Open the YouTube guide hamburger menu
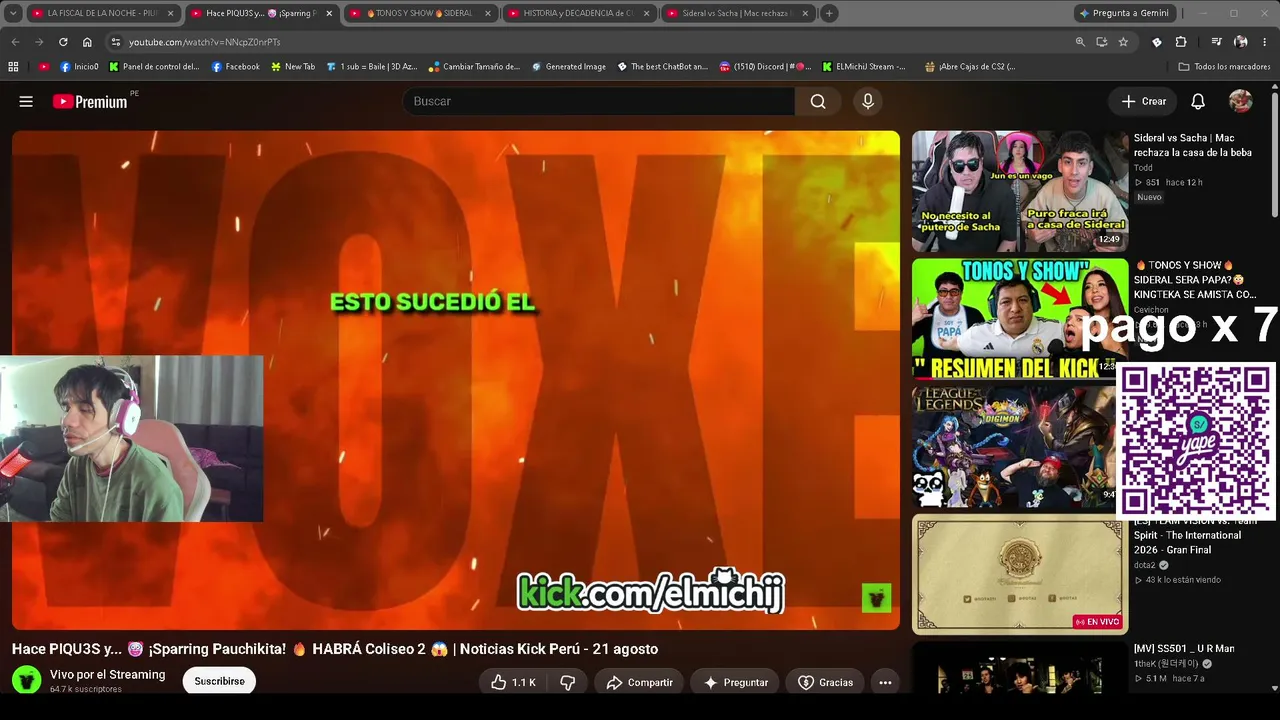Image resolution: width=1280 pixels, height=720 pixels. [x=26, y=101]
